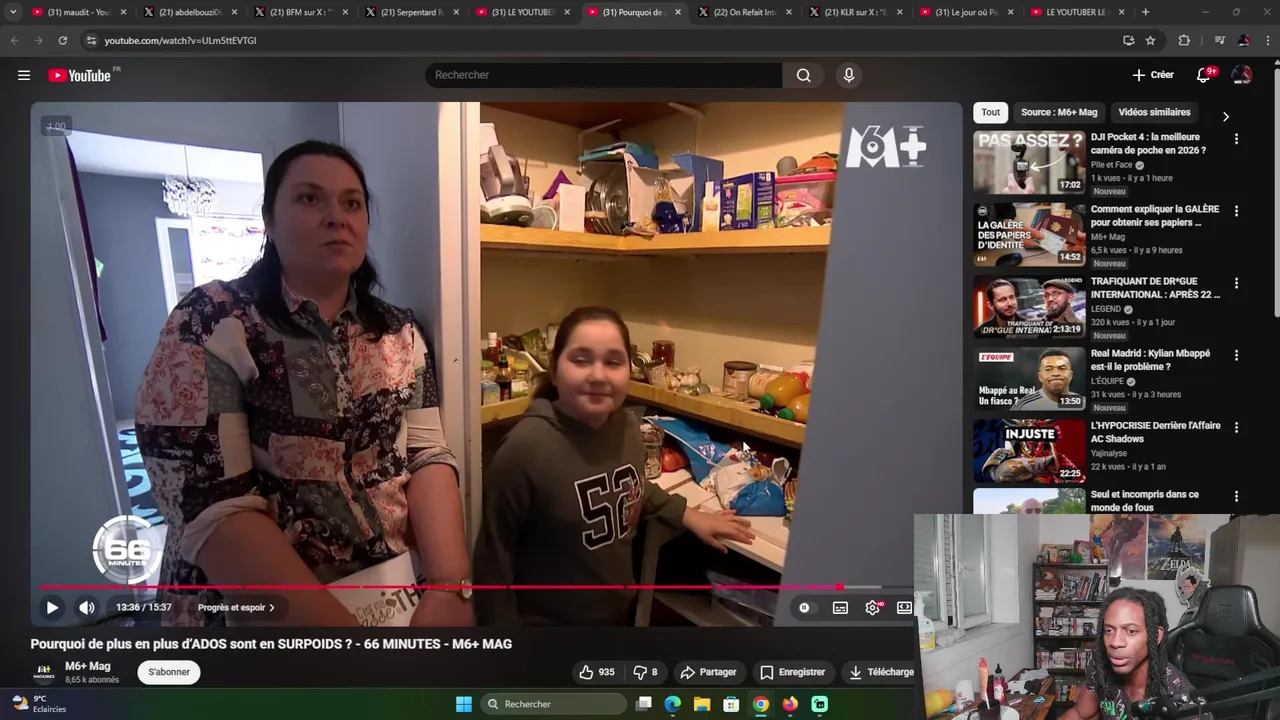This screenshot has height=720, width=1280.
Task: Open the AC Shadows INJUSTE thumbnail
Action: click(1029, 451)
